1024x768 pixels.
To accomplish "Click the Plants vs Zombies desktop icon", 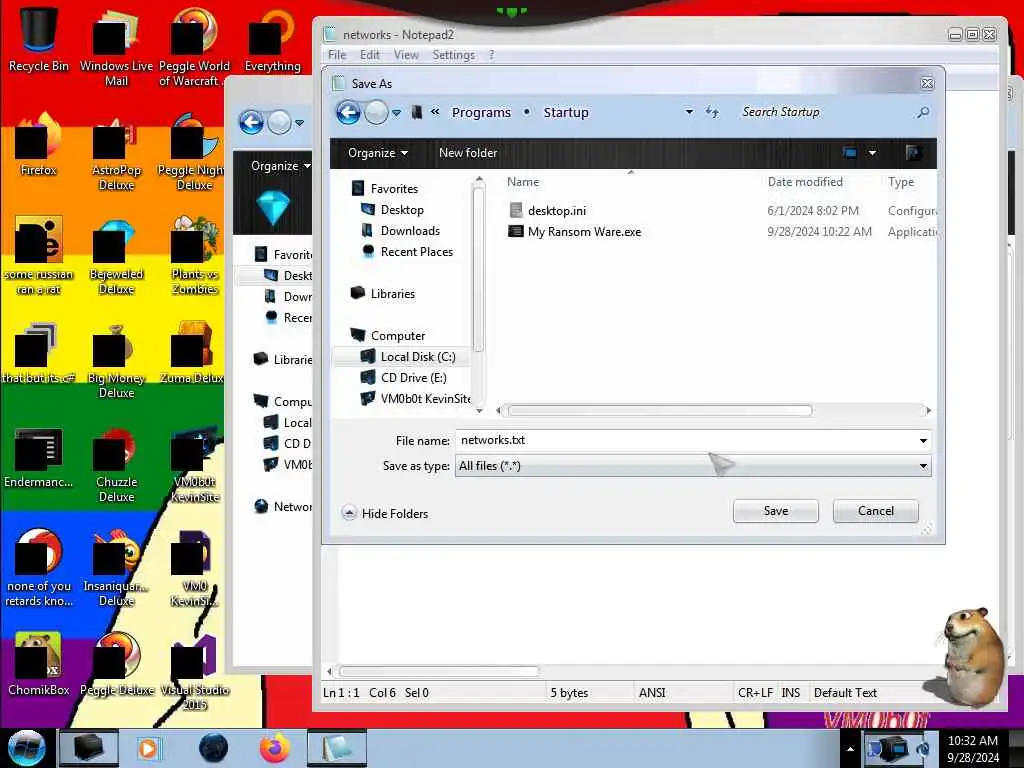I will click(194, 256).
